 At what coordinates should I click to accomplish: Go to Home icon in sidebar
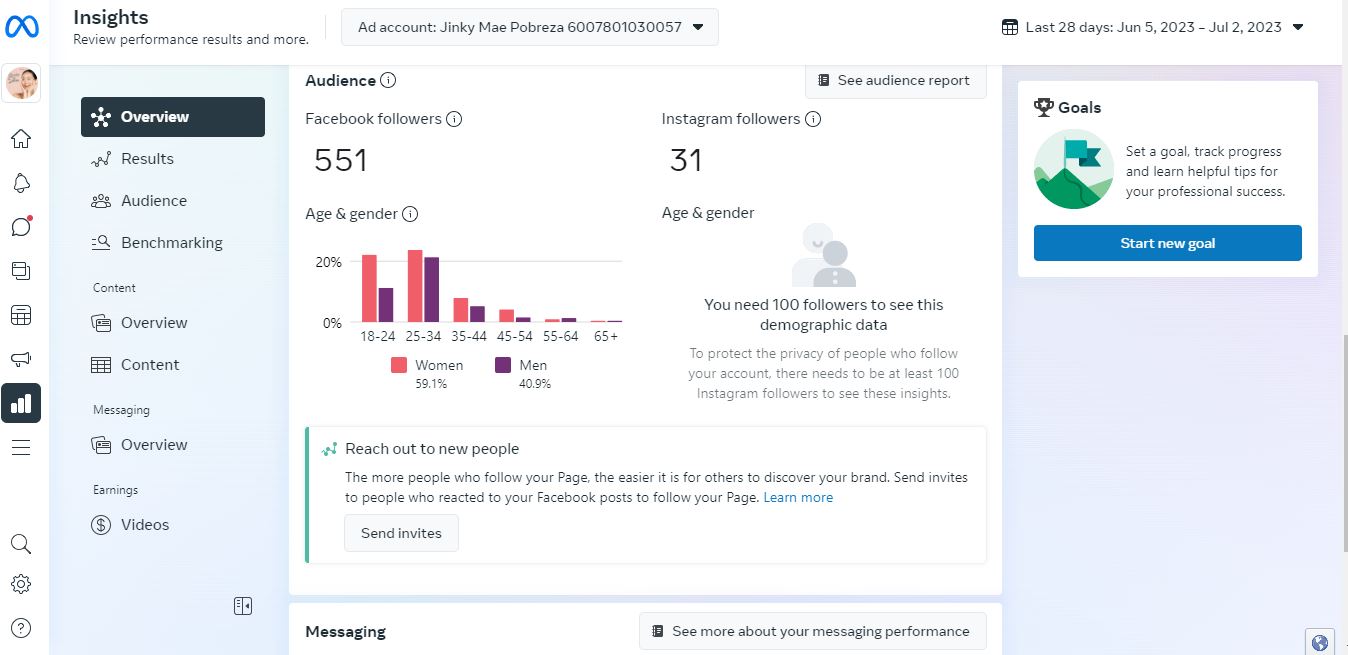point(21,139)
